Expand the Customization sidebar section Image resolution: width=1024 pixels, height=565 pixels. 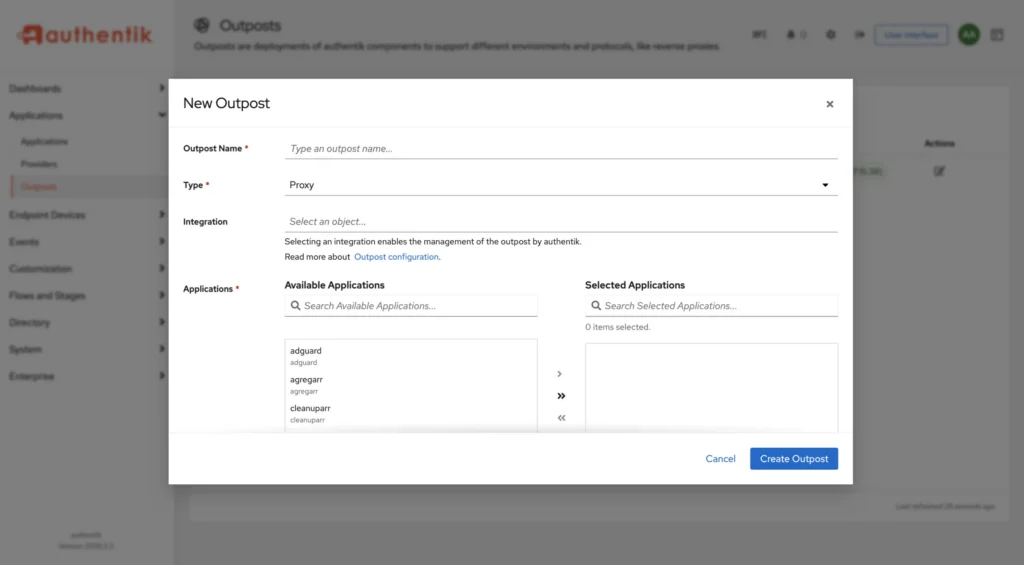click(x=86, y=268)
